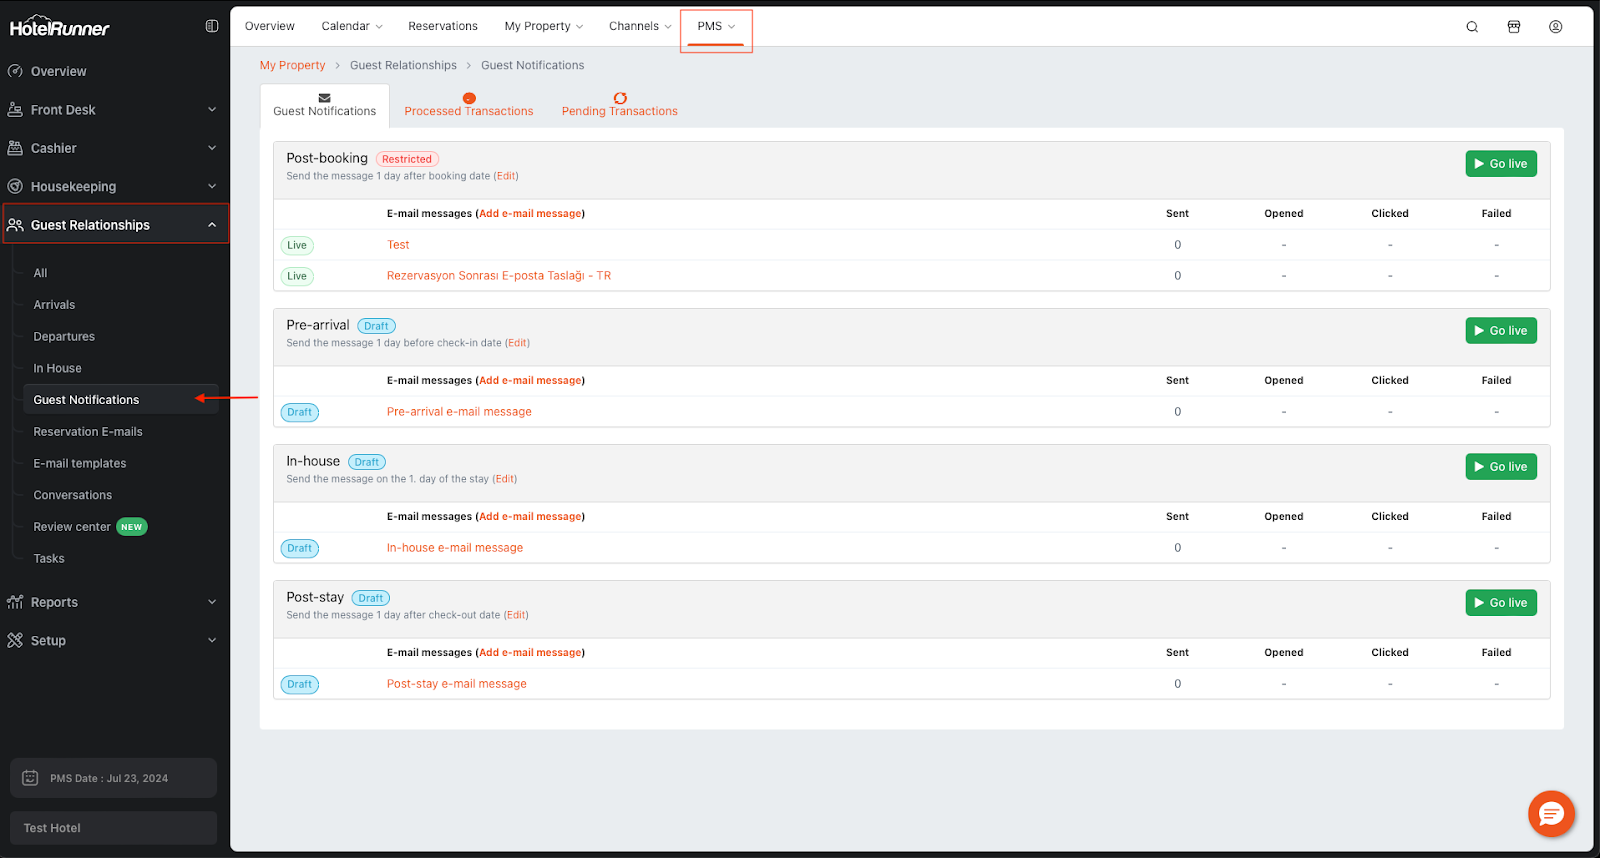Open the user account profile icon

pyautogui.click(x=1556, y=27)
